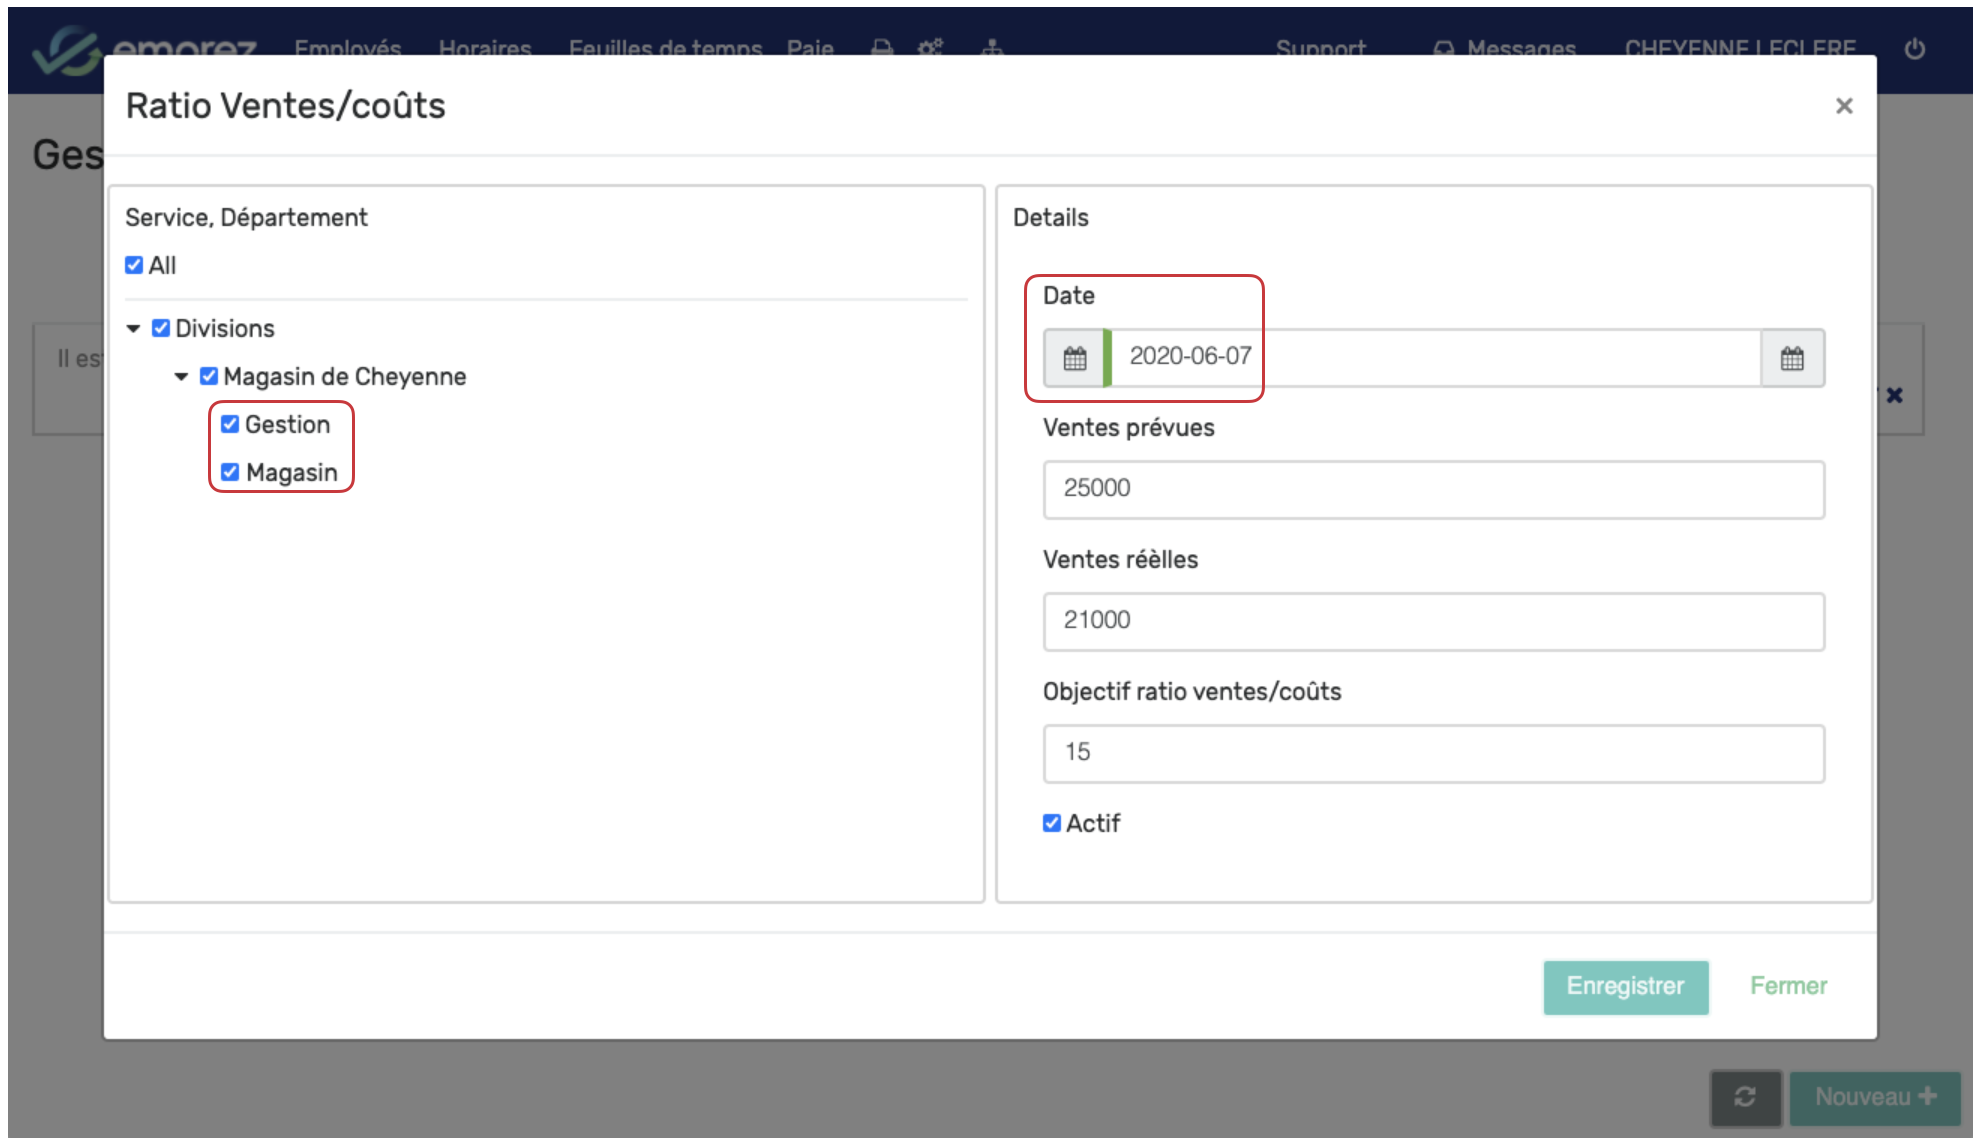
Task: Collapse the Divisions tree node
Action: pos(133,329)
